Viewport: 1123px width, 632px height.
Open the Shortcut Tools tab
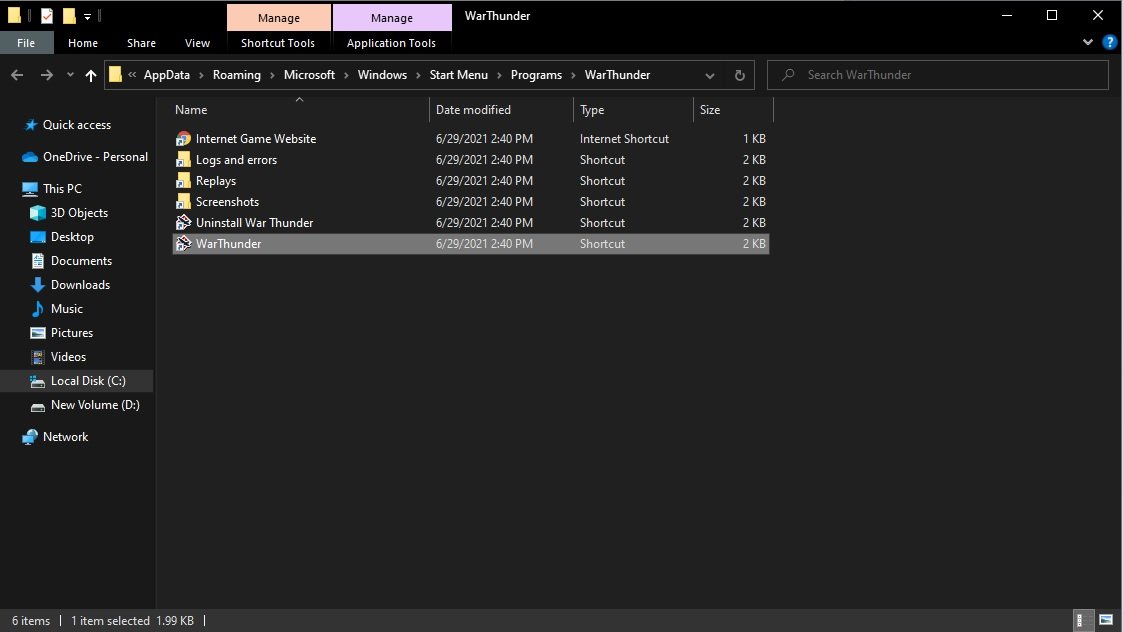pyautogui.click(x=278, y=43)
